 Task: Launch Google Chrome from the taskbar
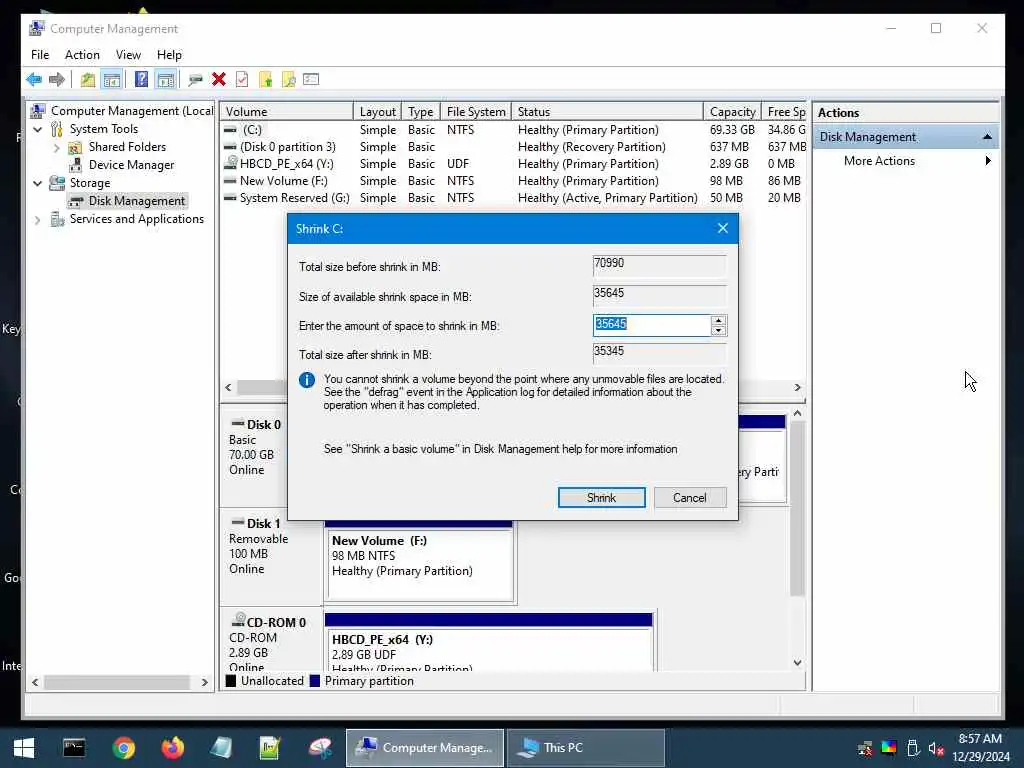(123, 748)
